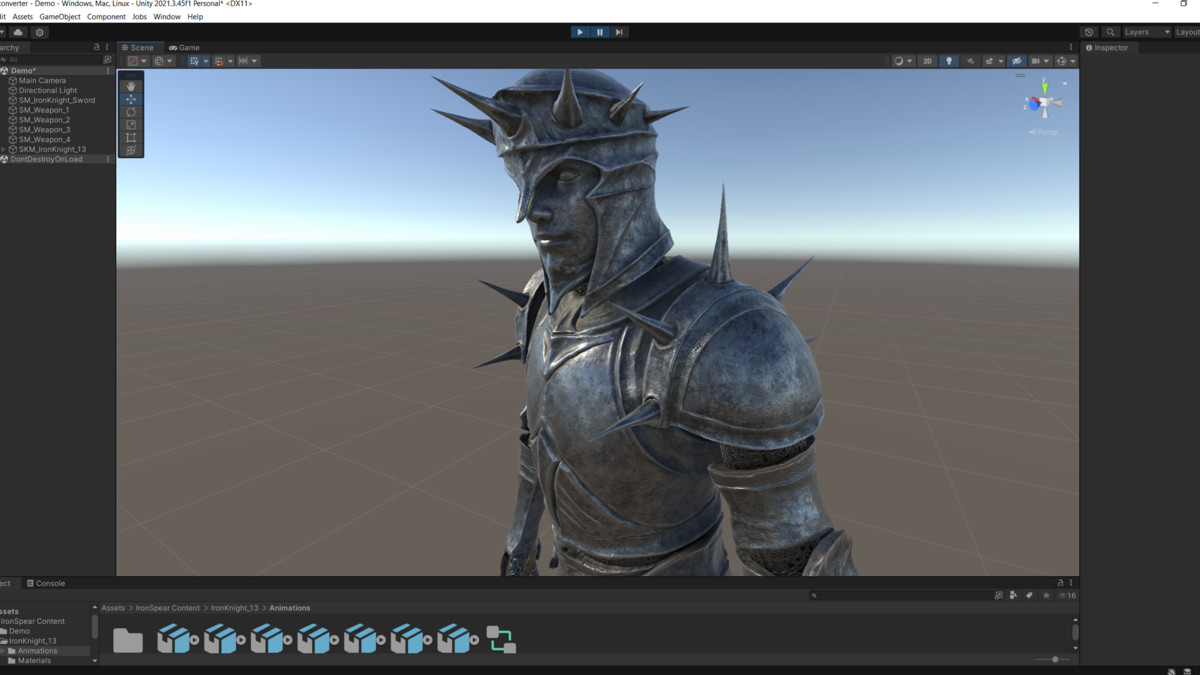Open the Layers dropdown
Image resolution: width=1200 pixels, height=675 pixels.
[1146, 32]
